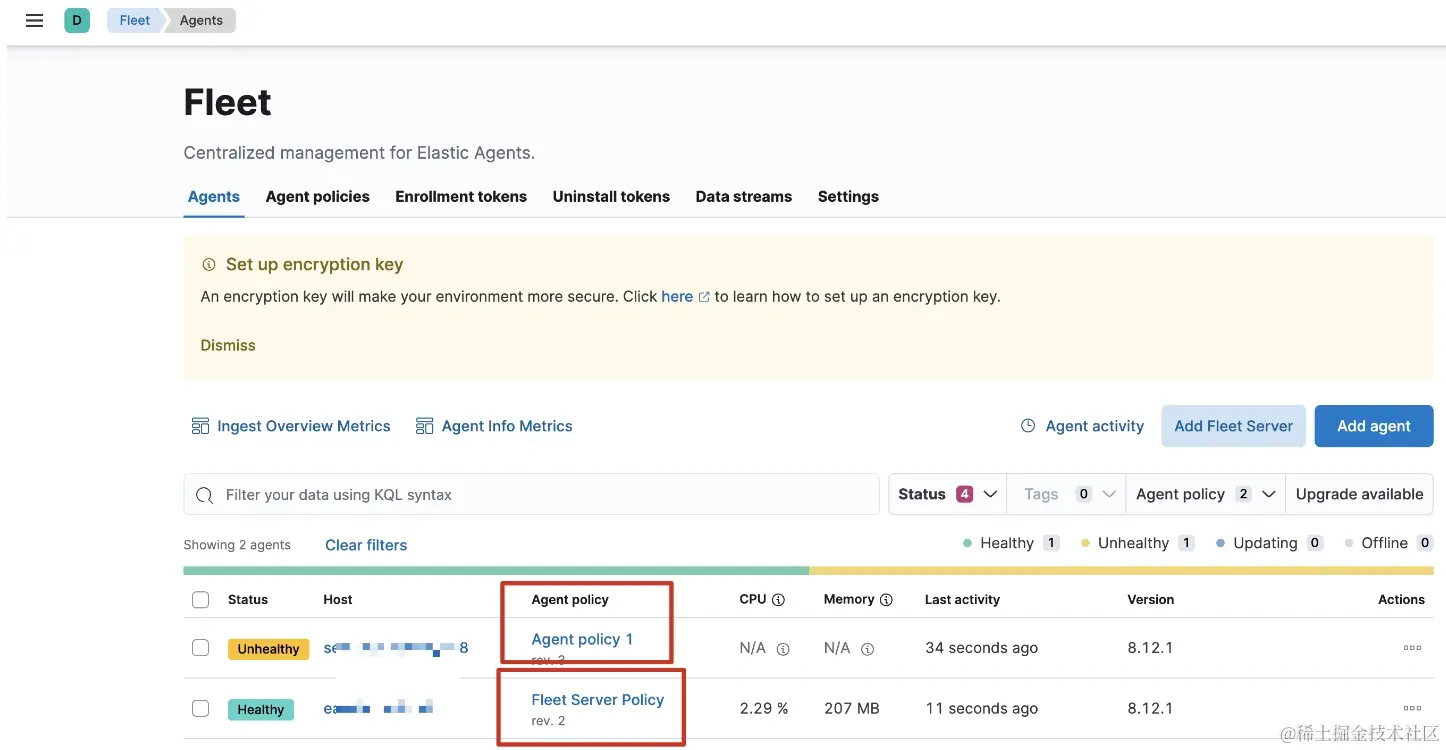Check the Healthy agent row checkbox
Viewport: 1446px width, 750px height.
pos(201,709)
